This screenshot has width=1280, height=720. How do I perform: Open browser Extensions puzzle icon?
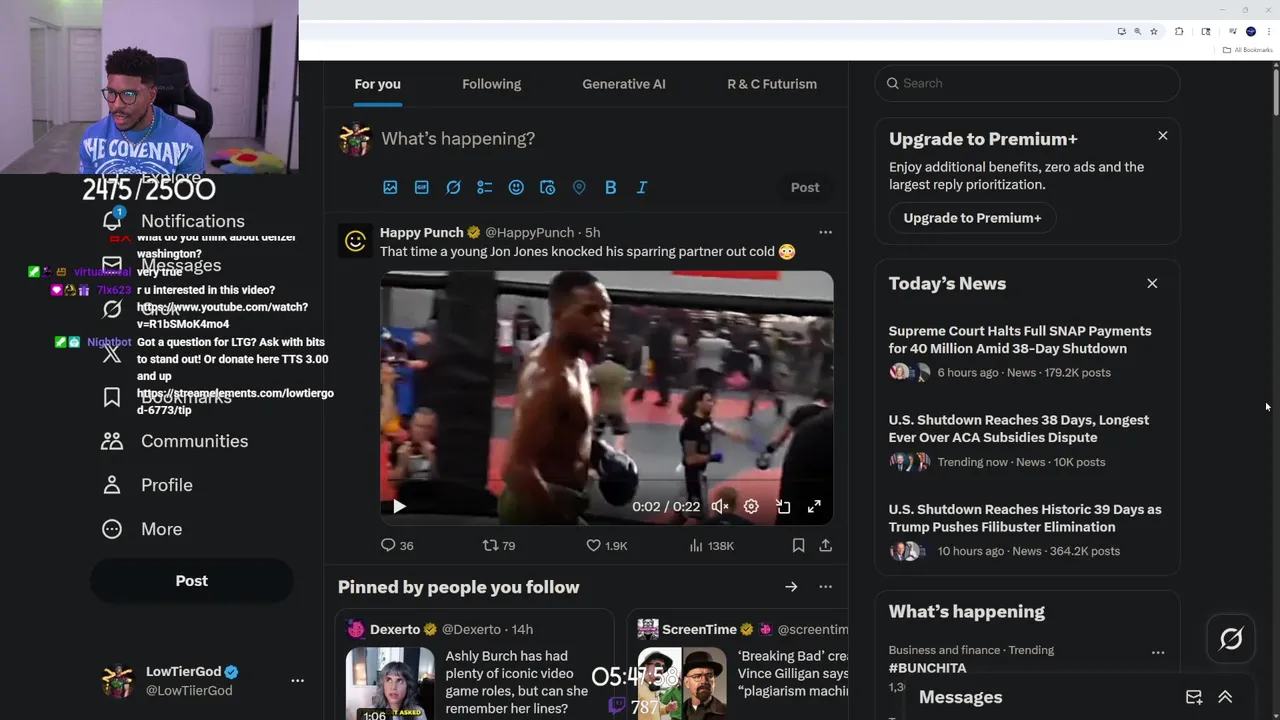tap(1179, 31)
